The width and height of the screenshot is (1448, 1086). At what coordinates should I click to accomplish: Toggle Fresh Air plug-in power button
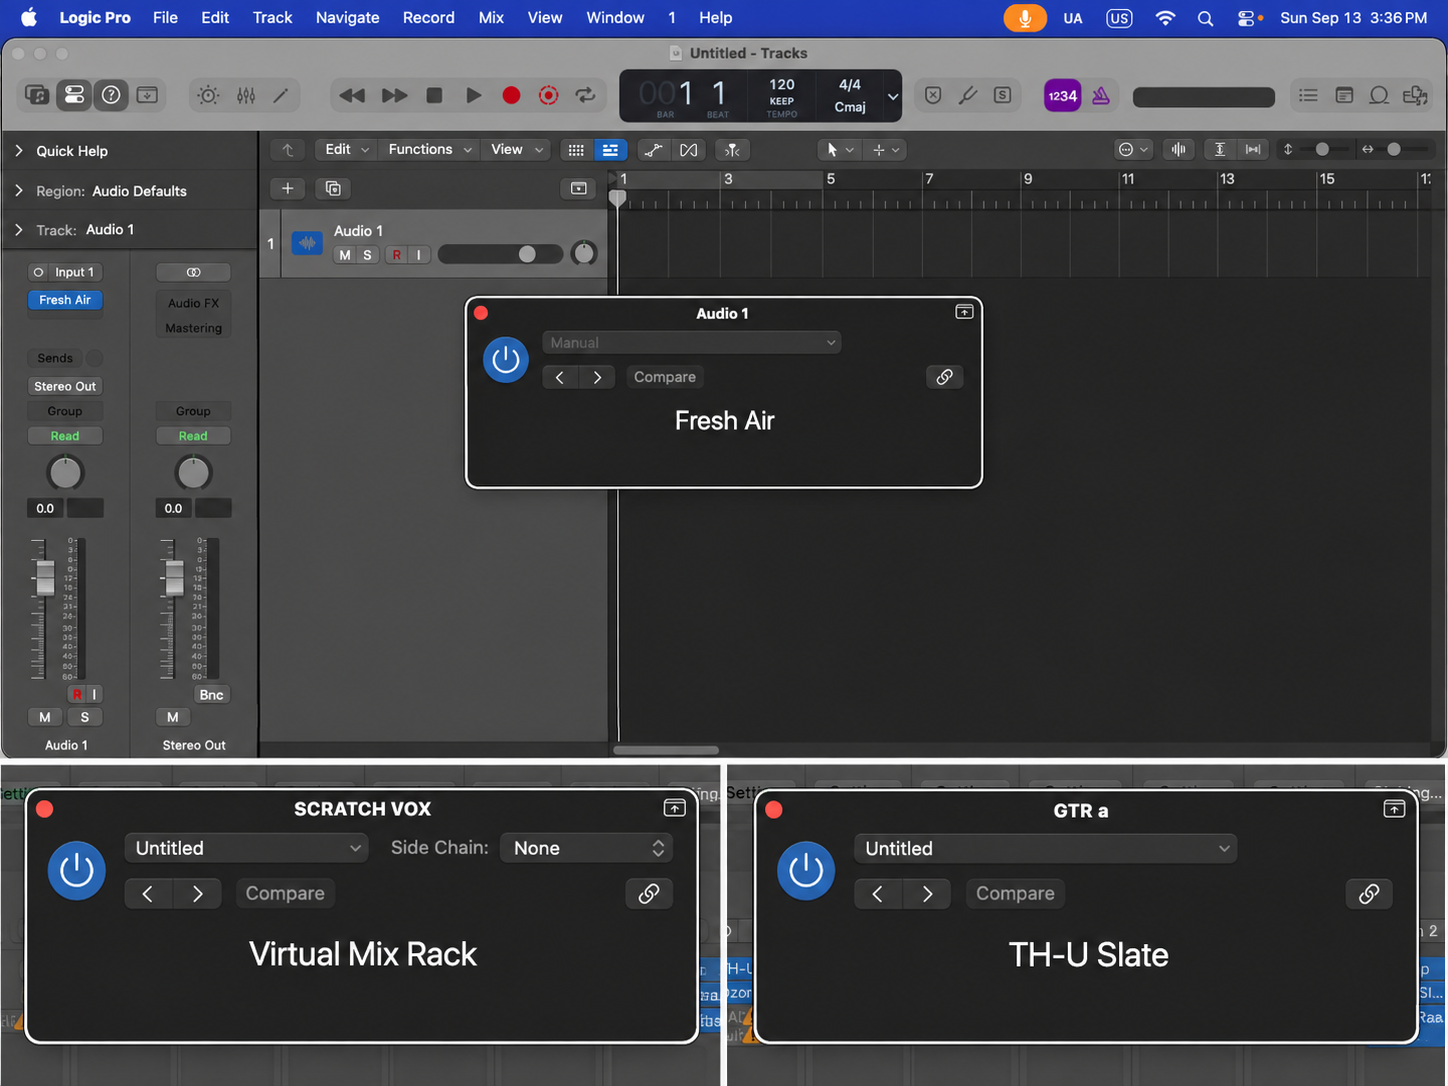pyautogui.click(x=506, y=359)
